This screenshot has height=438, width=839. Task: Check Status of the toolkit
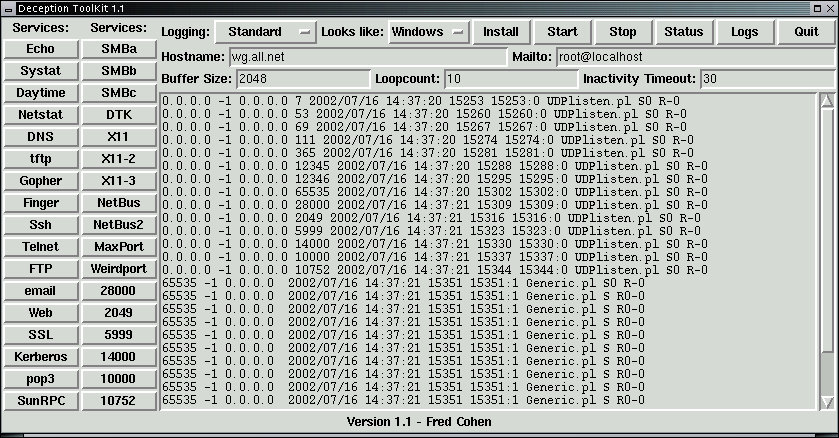click(683, 32)
